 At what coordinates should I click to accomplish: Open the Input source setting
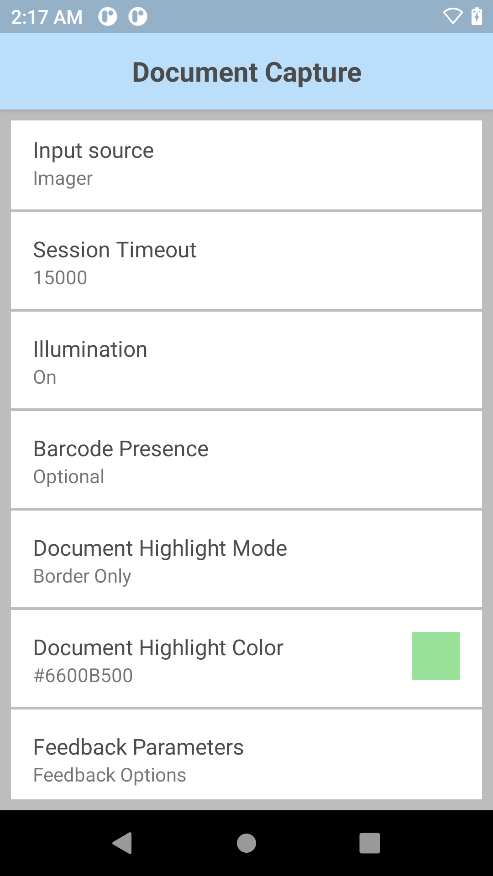tap(246, 165)
